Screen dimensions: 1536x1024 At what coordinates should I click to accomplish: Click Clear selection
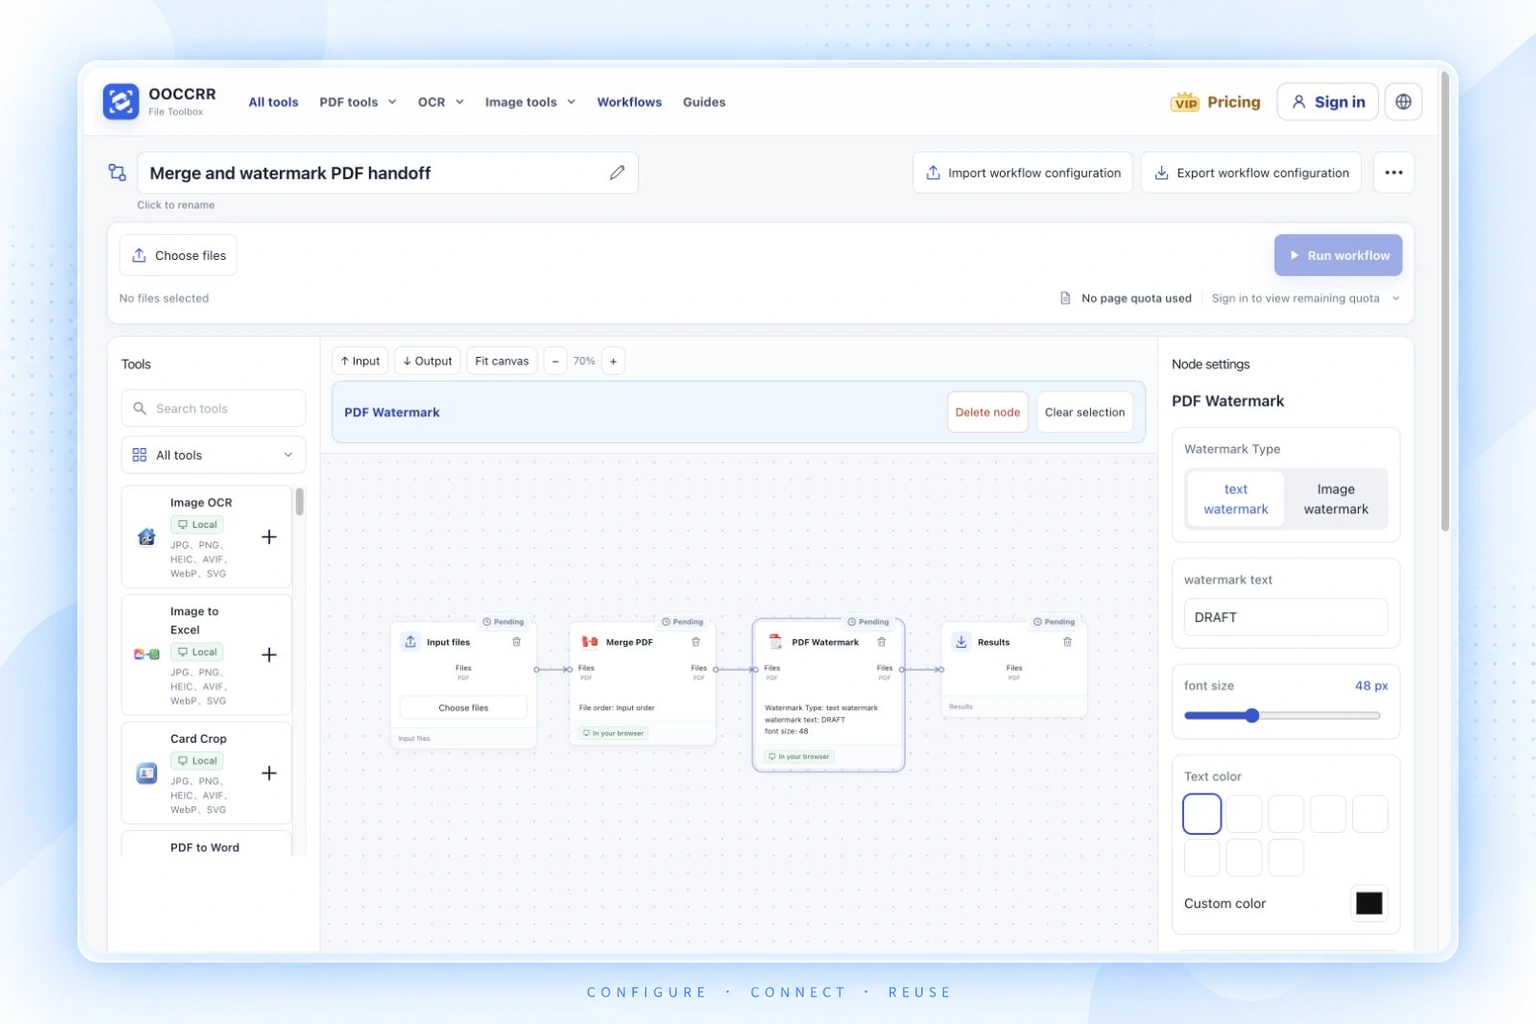1084,412
